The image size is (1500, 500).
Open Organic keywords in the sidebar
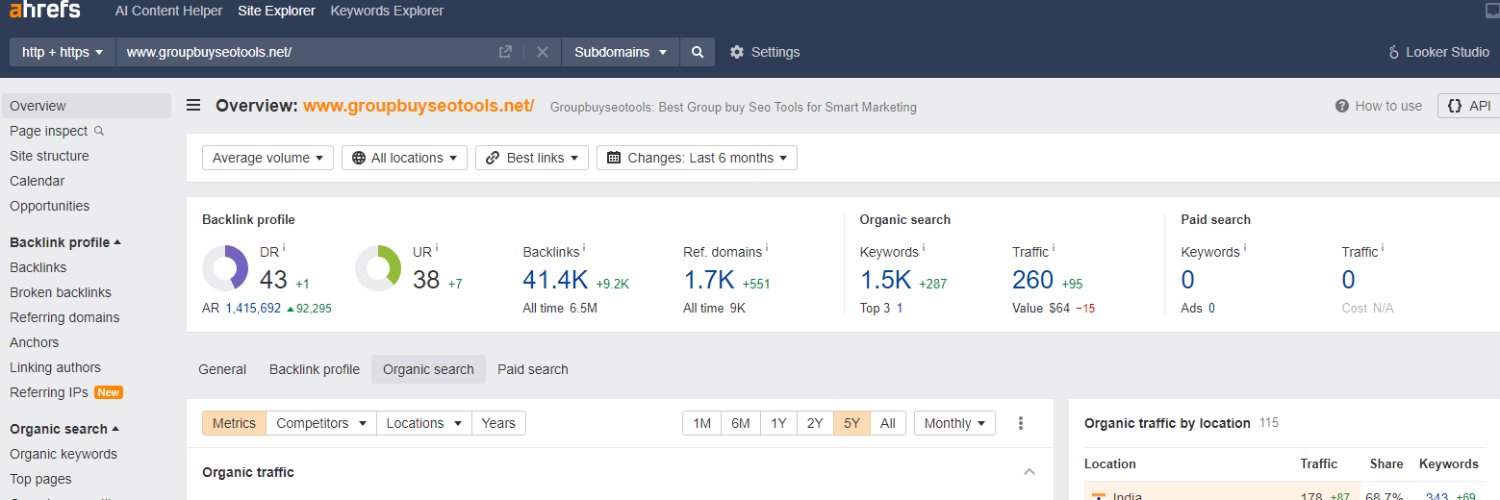click(63, 454)
